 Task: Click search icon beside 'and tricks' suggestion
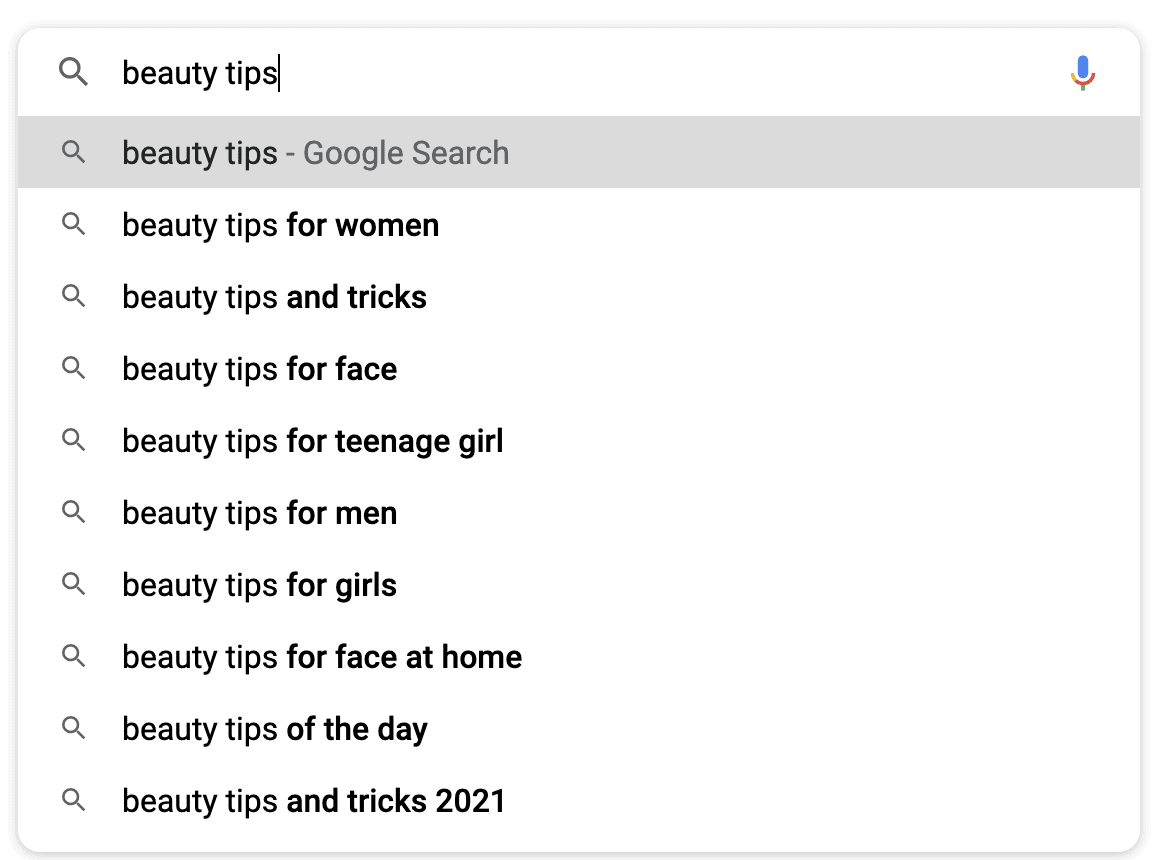[x=73, y=297]
